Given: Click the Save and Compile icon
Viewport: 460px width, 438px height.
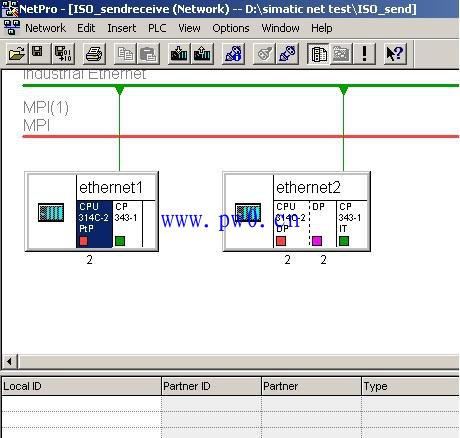Looking at the screenshot, I should tap(63, 53).
